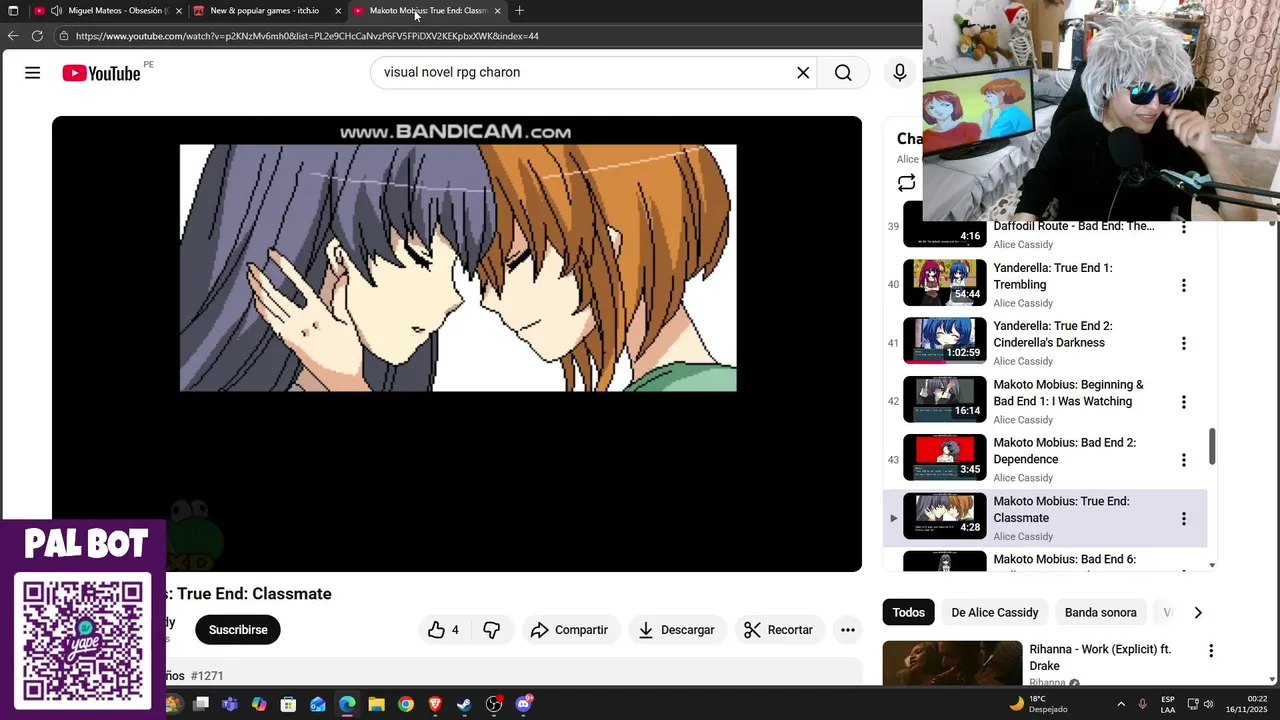Open options for Daffodil Route Bad End
Image resolution: width=1280 pixels, height=720 pixels.
pos(1183,227)
